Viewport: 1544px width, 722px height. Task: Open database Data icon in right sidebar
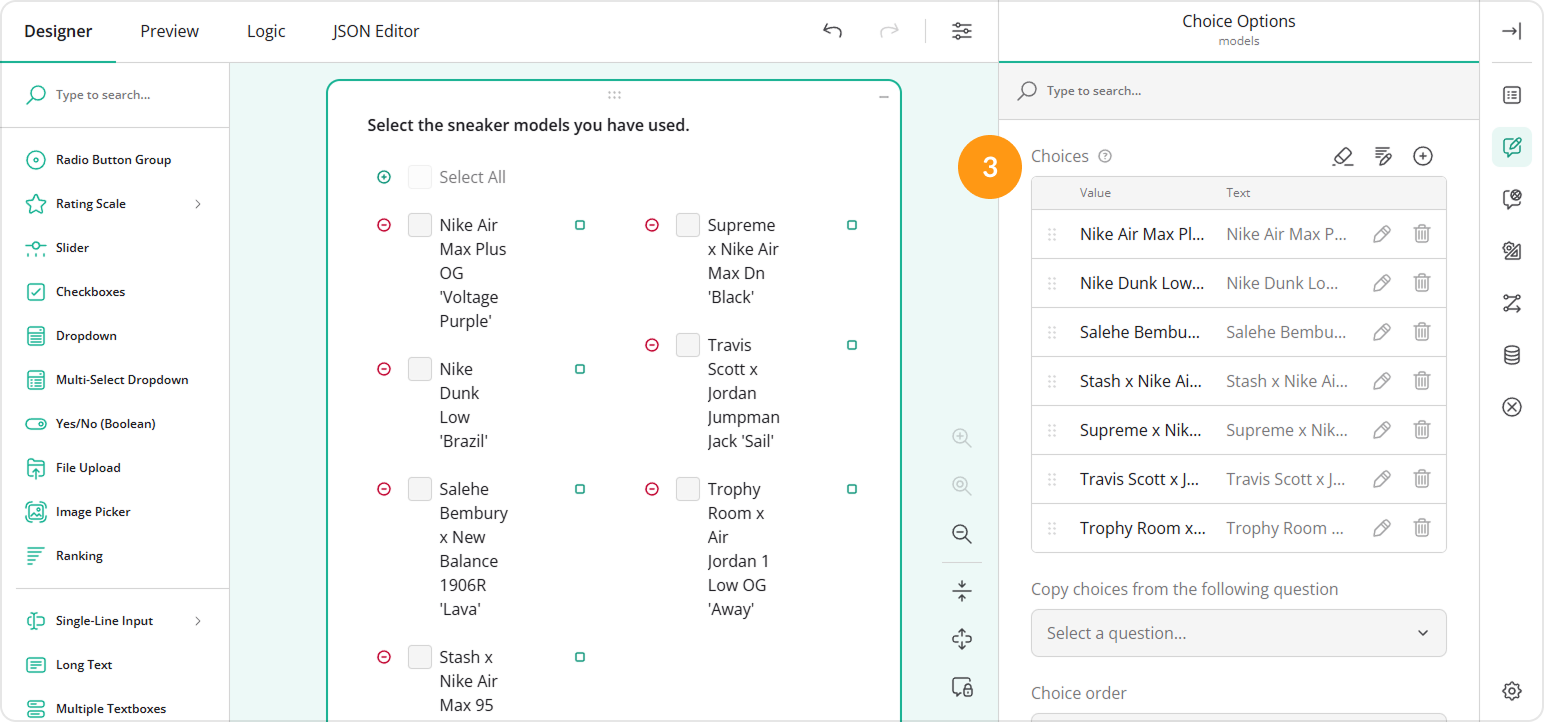pos(1512,355)
